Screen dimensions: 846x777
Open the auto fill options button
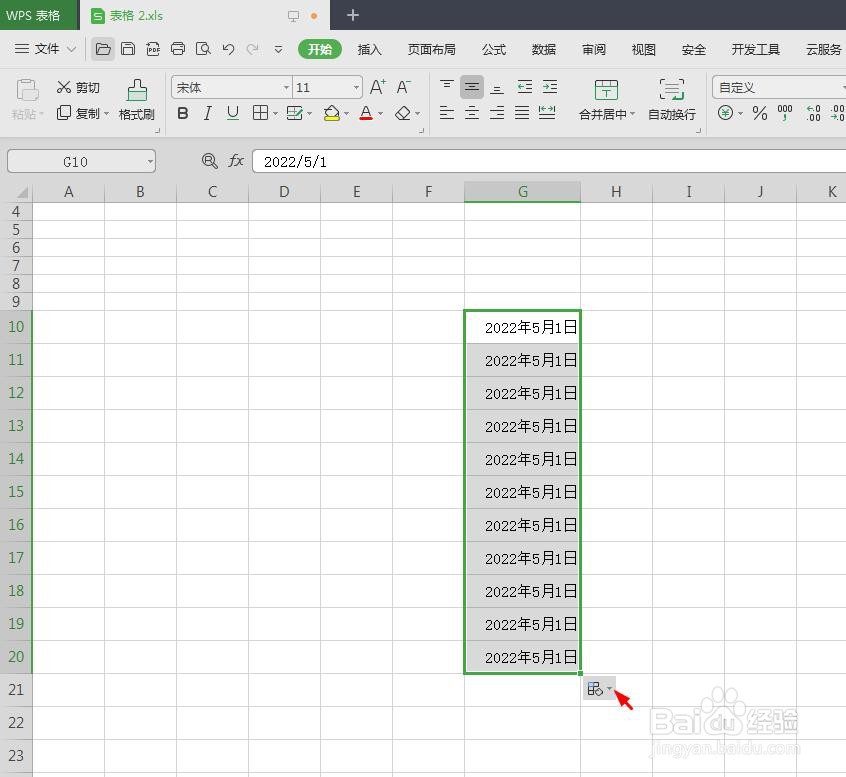pyautogui.click(x=599, y=689)
